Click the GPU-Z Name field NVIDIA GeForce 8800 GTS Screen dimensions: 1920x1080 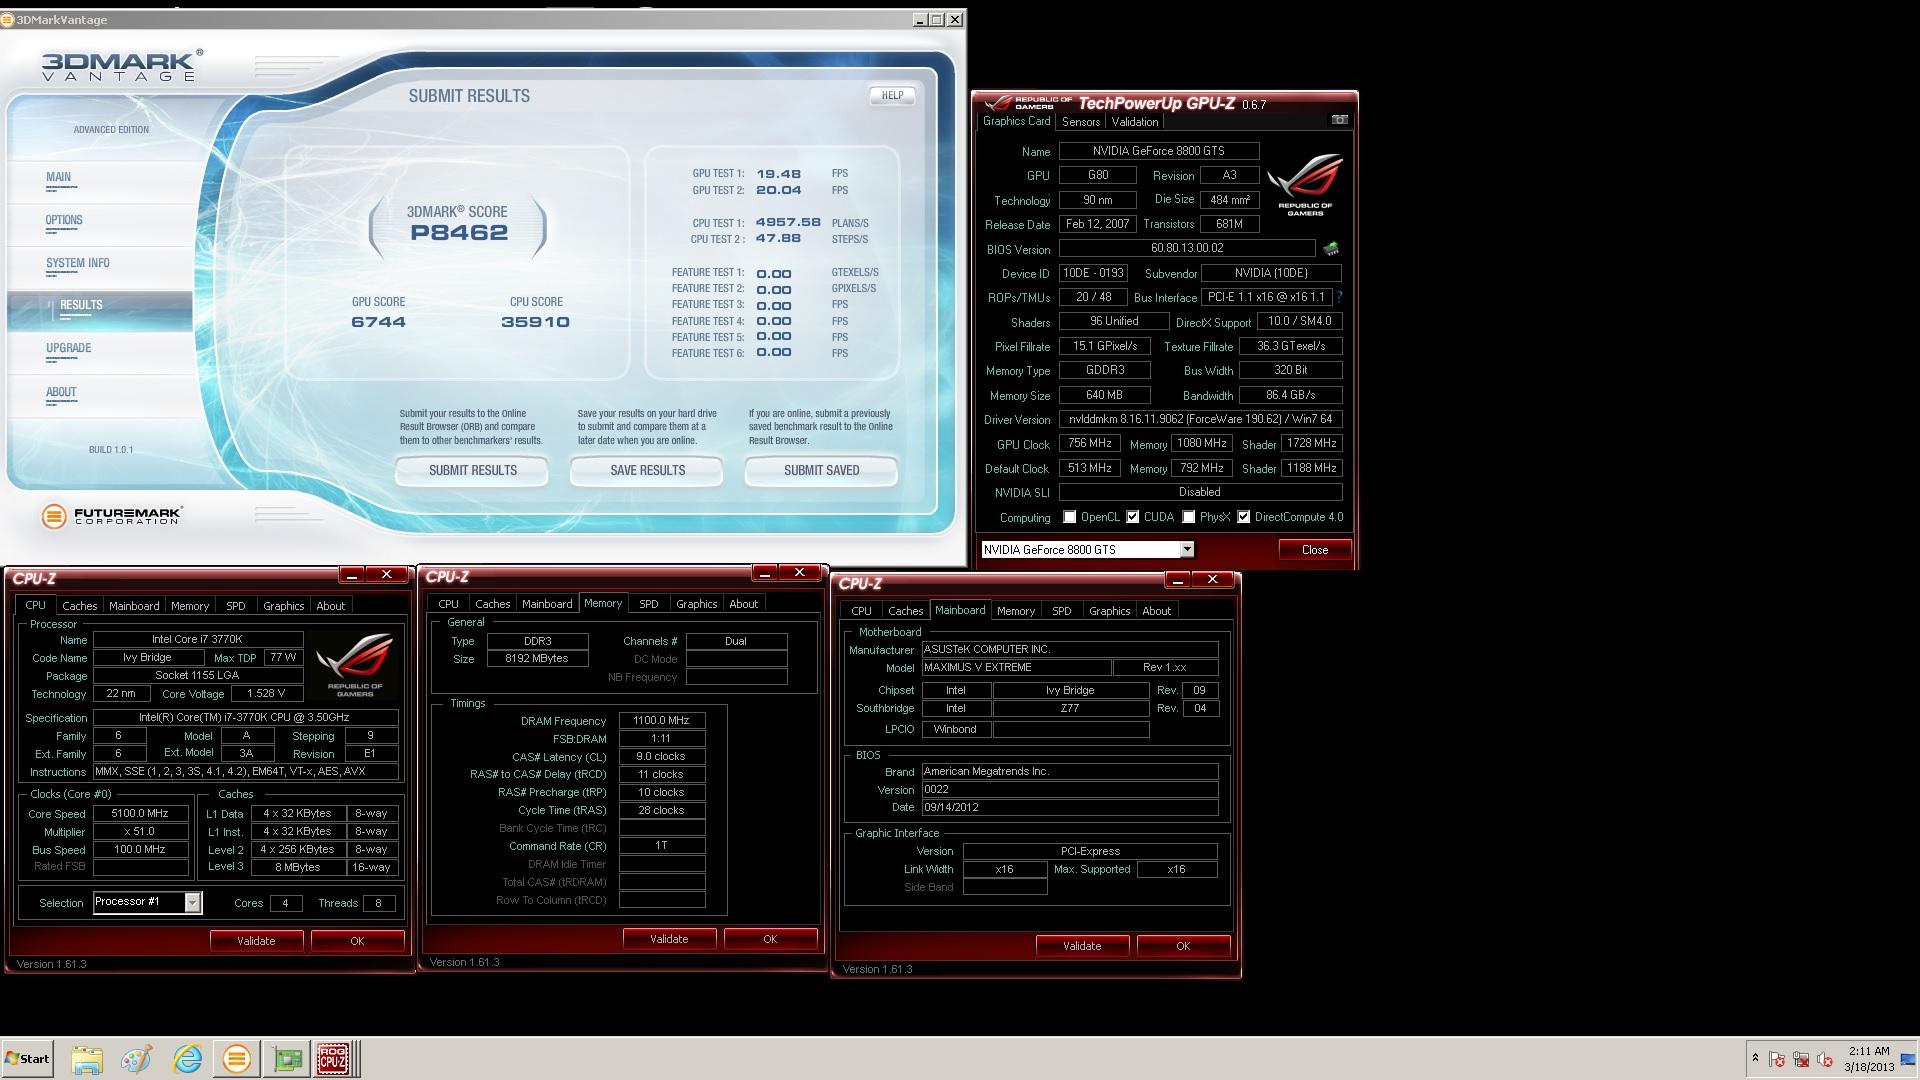pyautogui.click(x=1159, y=151)
